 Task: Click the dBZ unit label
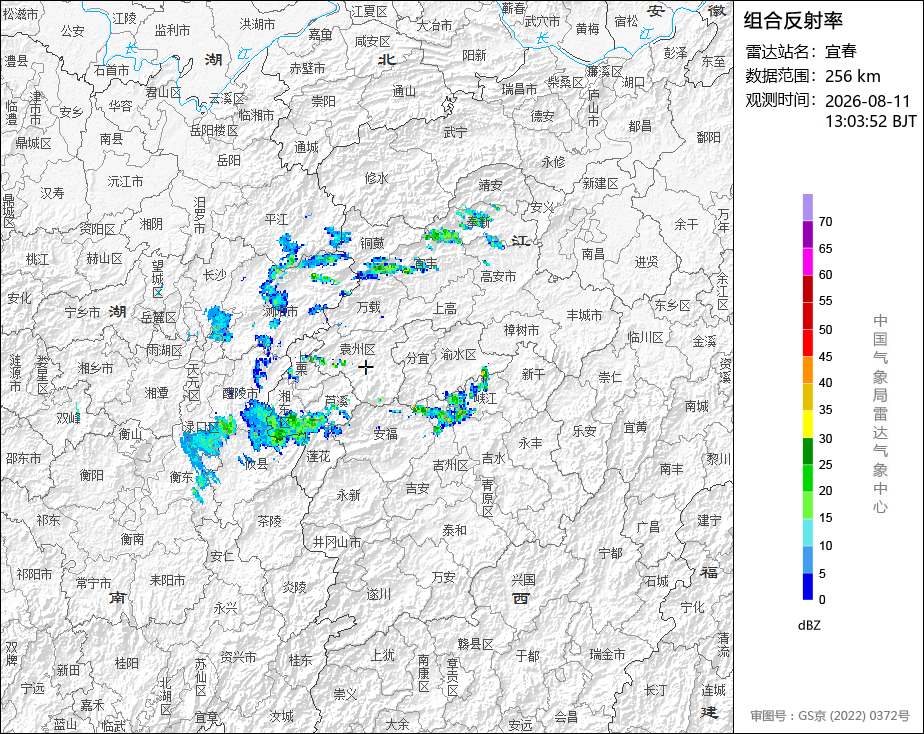pyautogui.click(x=809, y=625)
